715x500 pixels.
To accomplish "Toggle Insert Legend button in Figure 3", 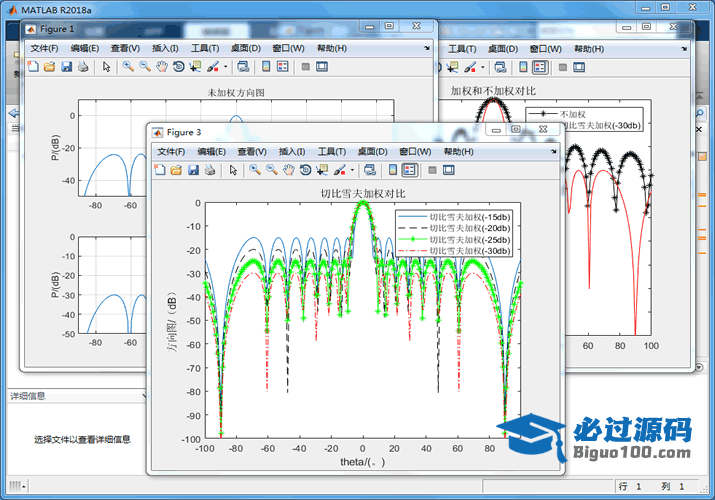I will point(410,170).
